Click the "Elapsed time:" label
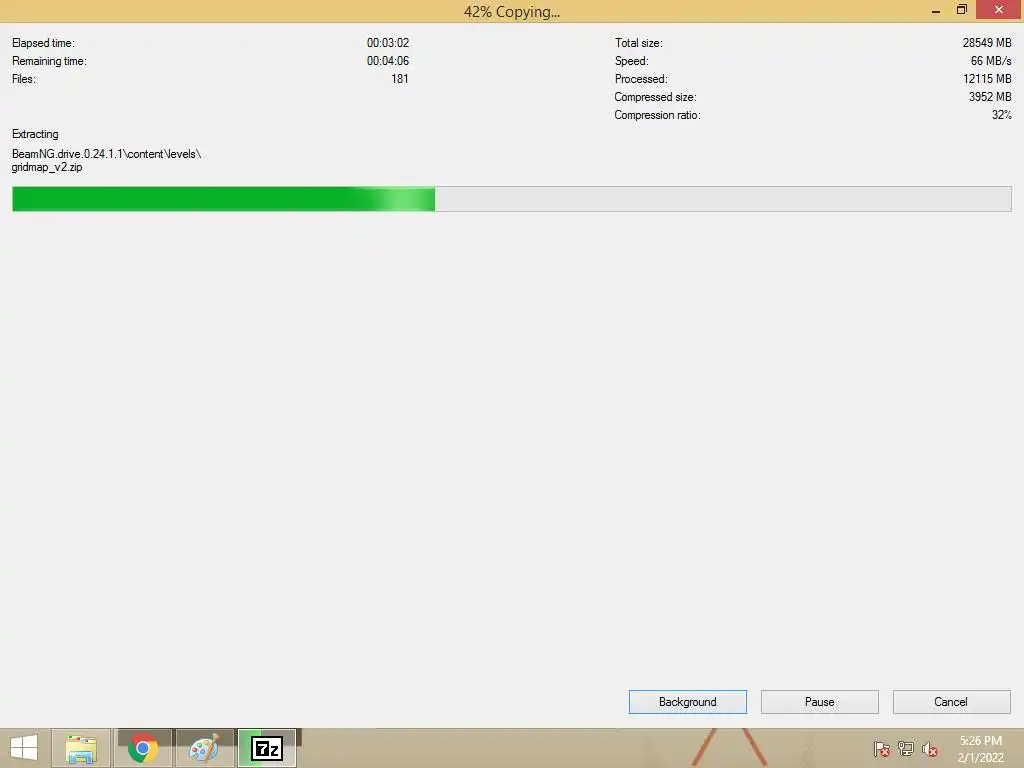The width and height of the screenshot is (1024, 768). (x=43, y=43)
